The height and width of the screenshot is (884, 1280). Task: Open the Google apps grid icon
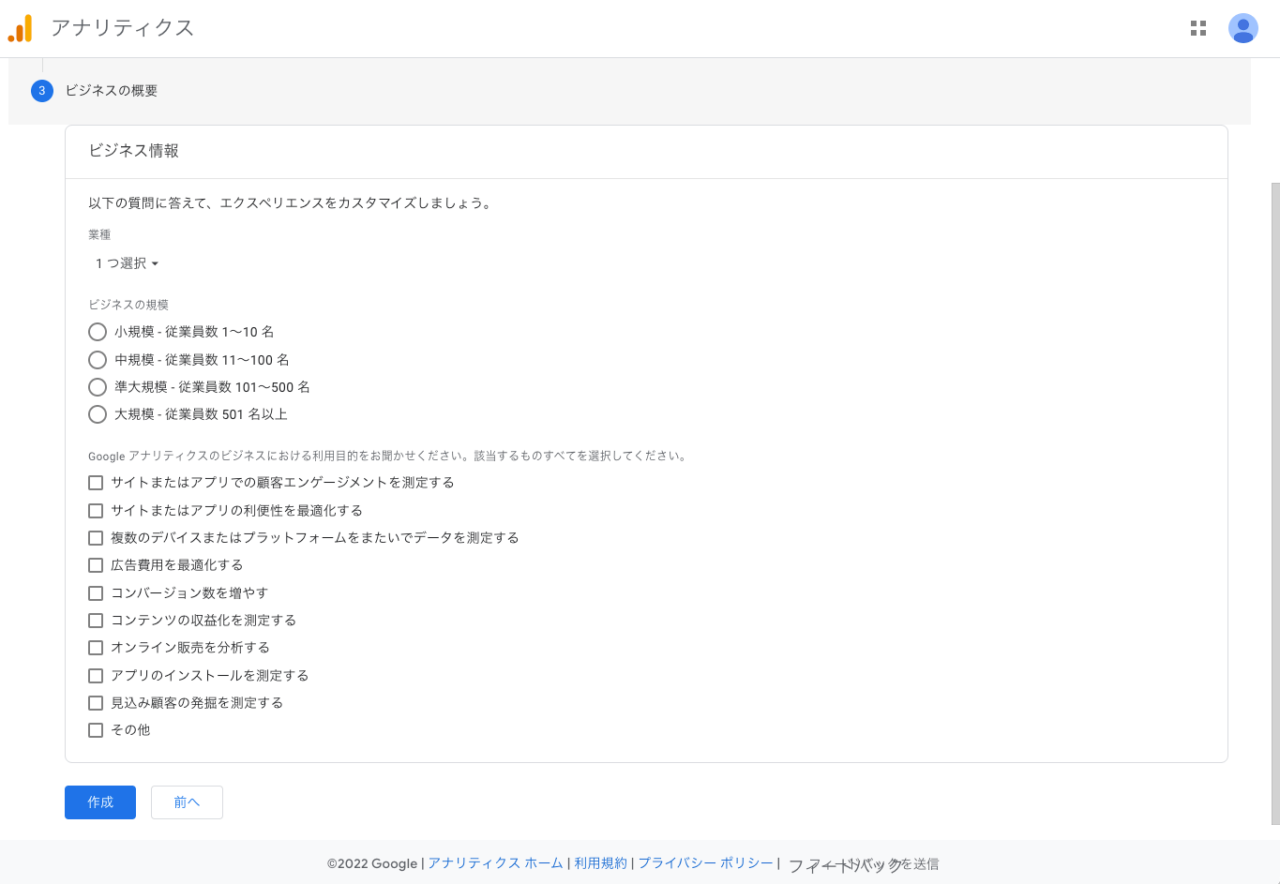pyautogui.click(x=1198, y=28)
